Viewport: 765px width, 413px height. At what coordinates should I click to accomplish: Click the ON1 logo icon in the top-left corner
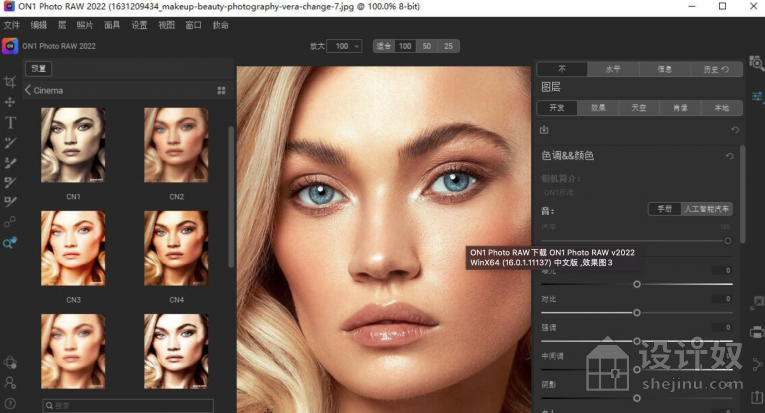10,46
